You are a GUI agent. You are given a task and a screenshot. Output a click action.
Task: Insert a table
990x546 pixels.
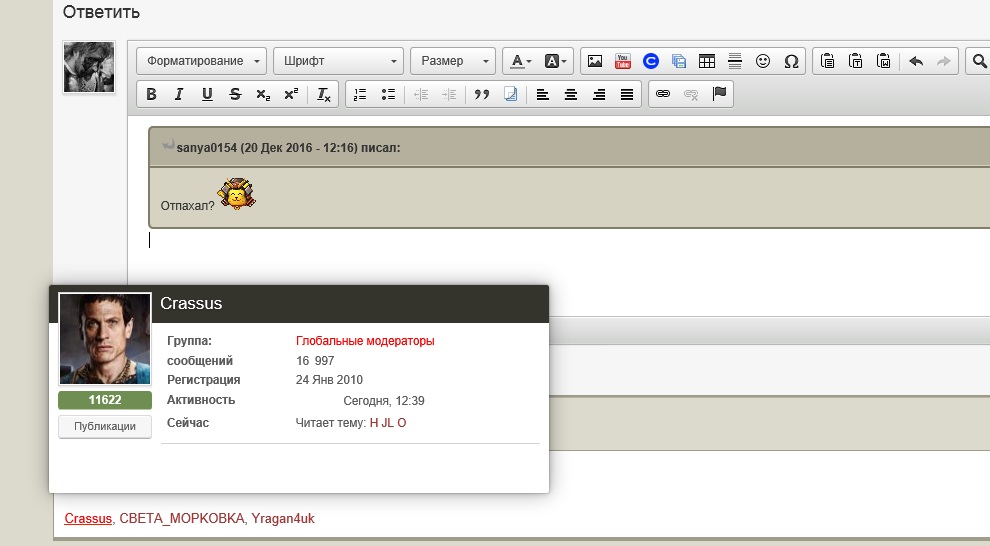point(707,61)
